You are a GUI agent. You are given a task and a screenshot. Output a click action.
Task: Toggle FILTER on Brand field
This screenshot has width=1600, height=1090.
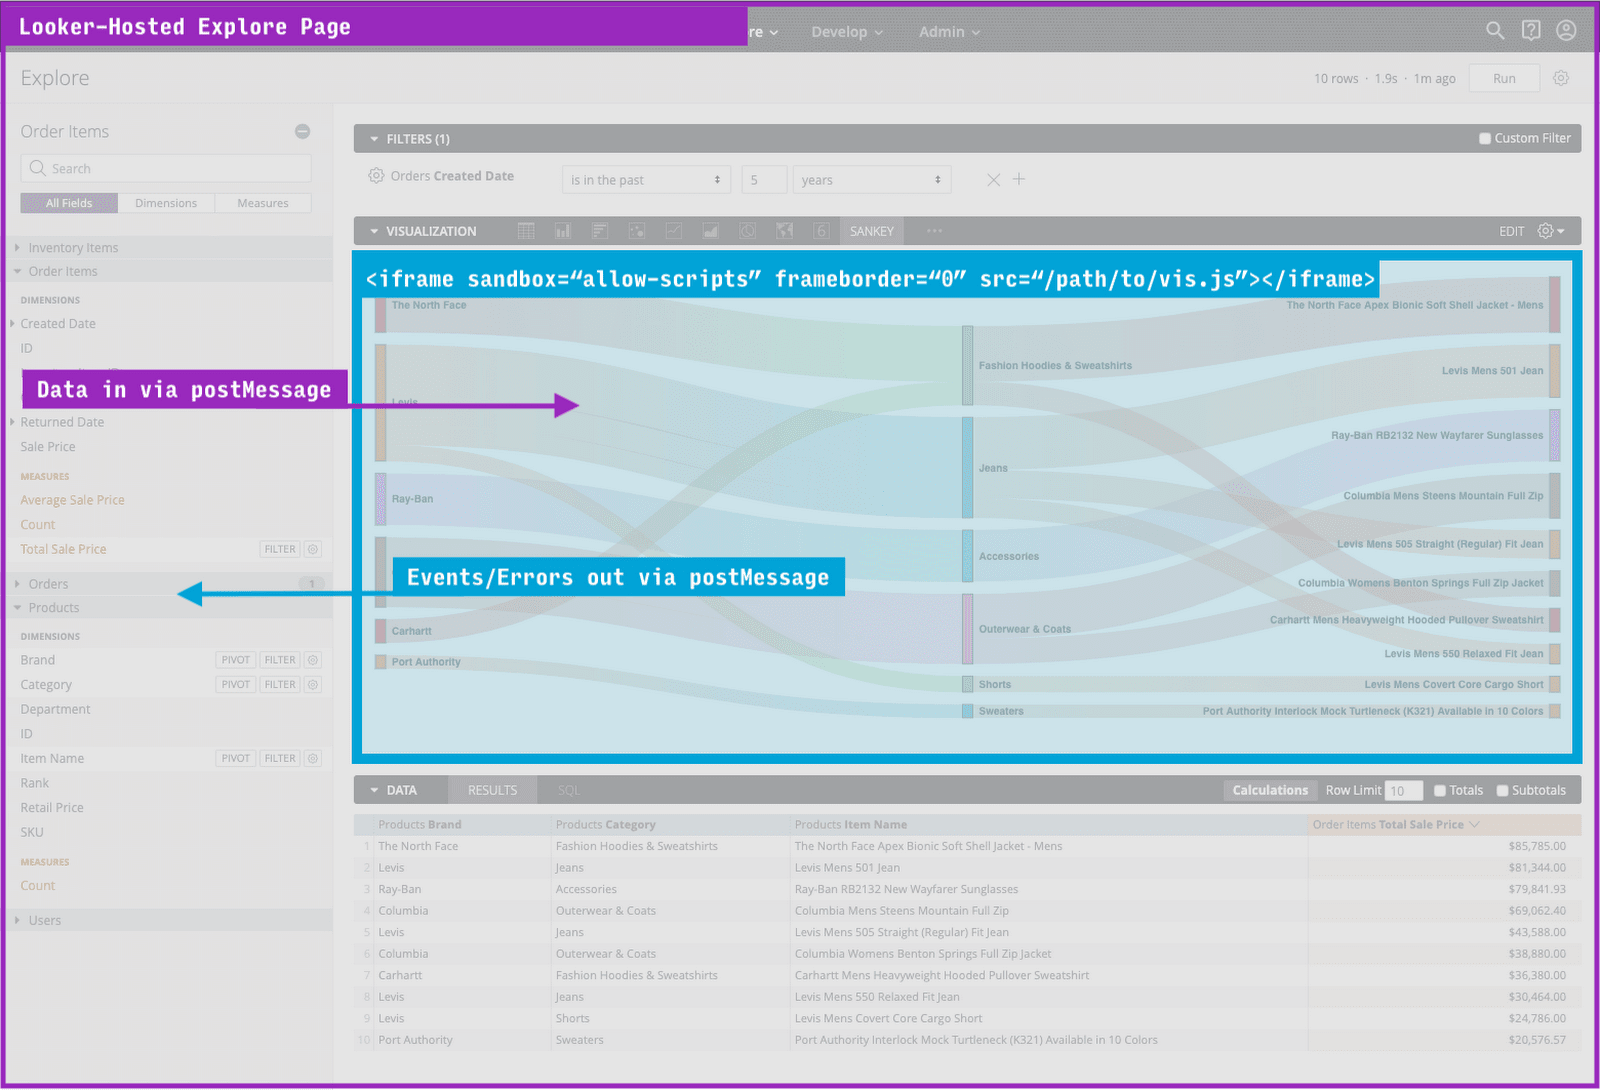click(x=280, y=660)
